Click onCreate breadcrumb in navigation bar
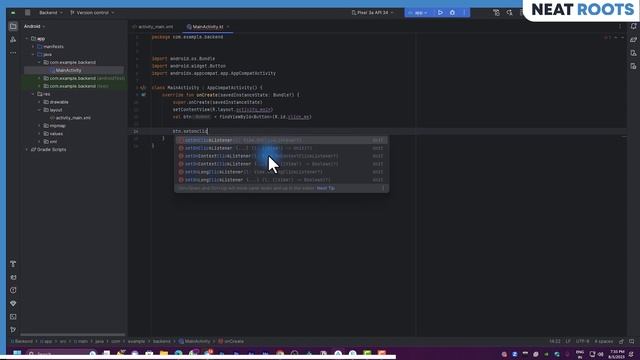The height and width of the screenshot is (360, 640). (231, 341)
